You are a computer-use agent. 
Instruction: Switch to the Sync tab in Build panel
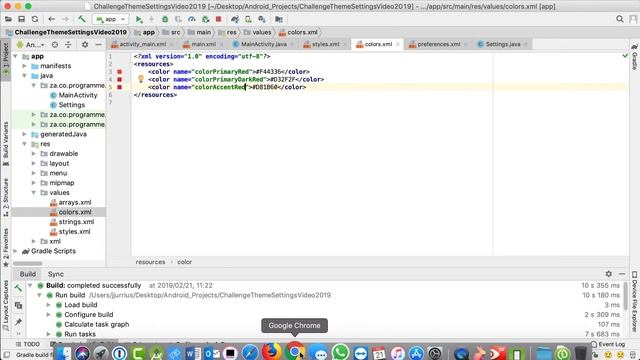56,274
